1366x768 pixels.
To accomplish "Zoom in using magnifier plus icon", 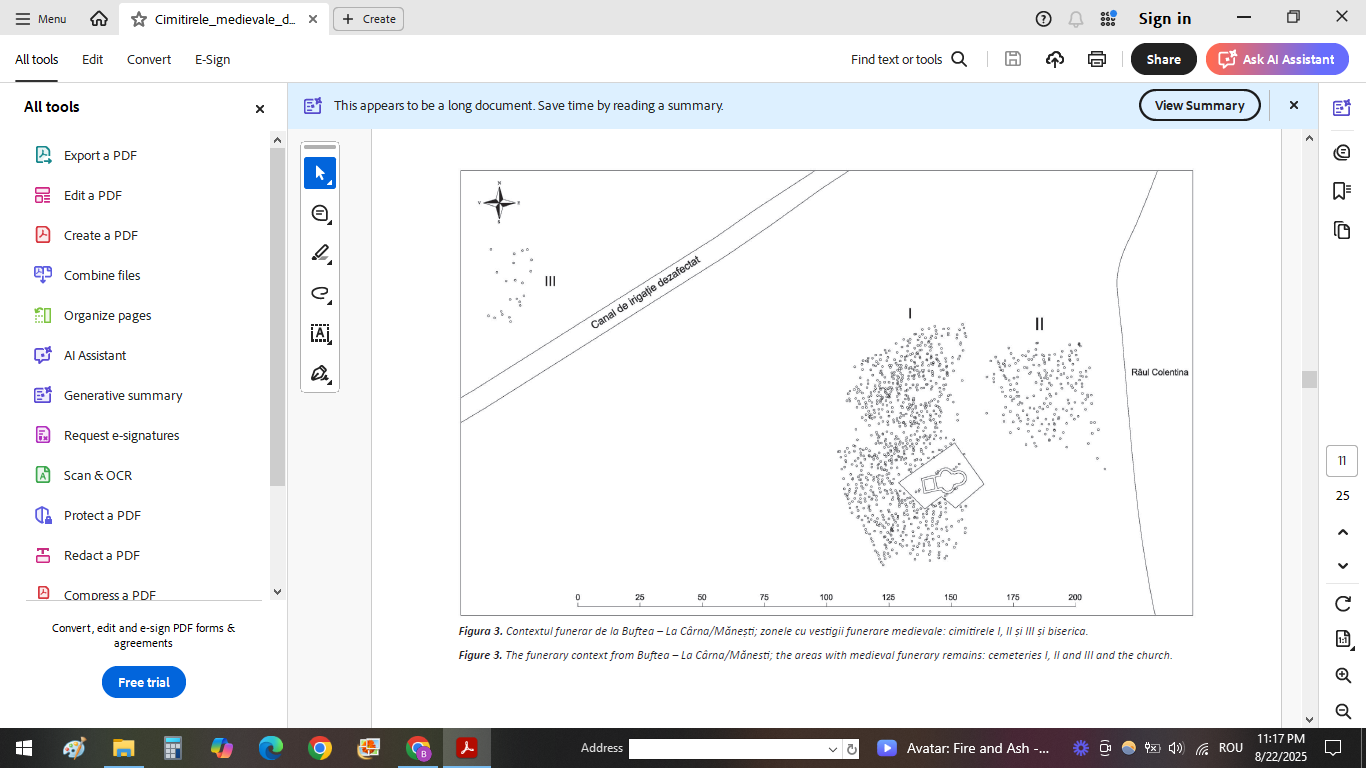I will (1343, 676).
